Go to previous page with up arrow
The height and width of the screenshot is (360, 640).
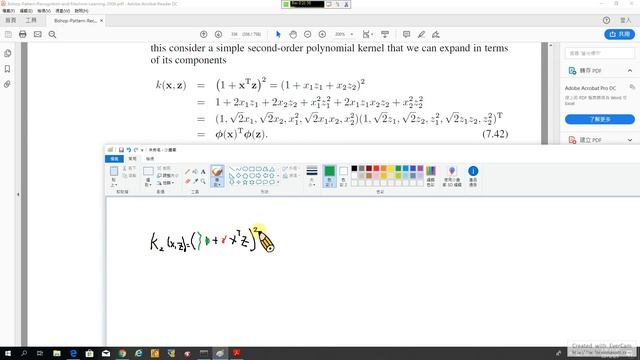click(x=203, y=34)
